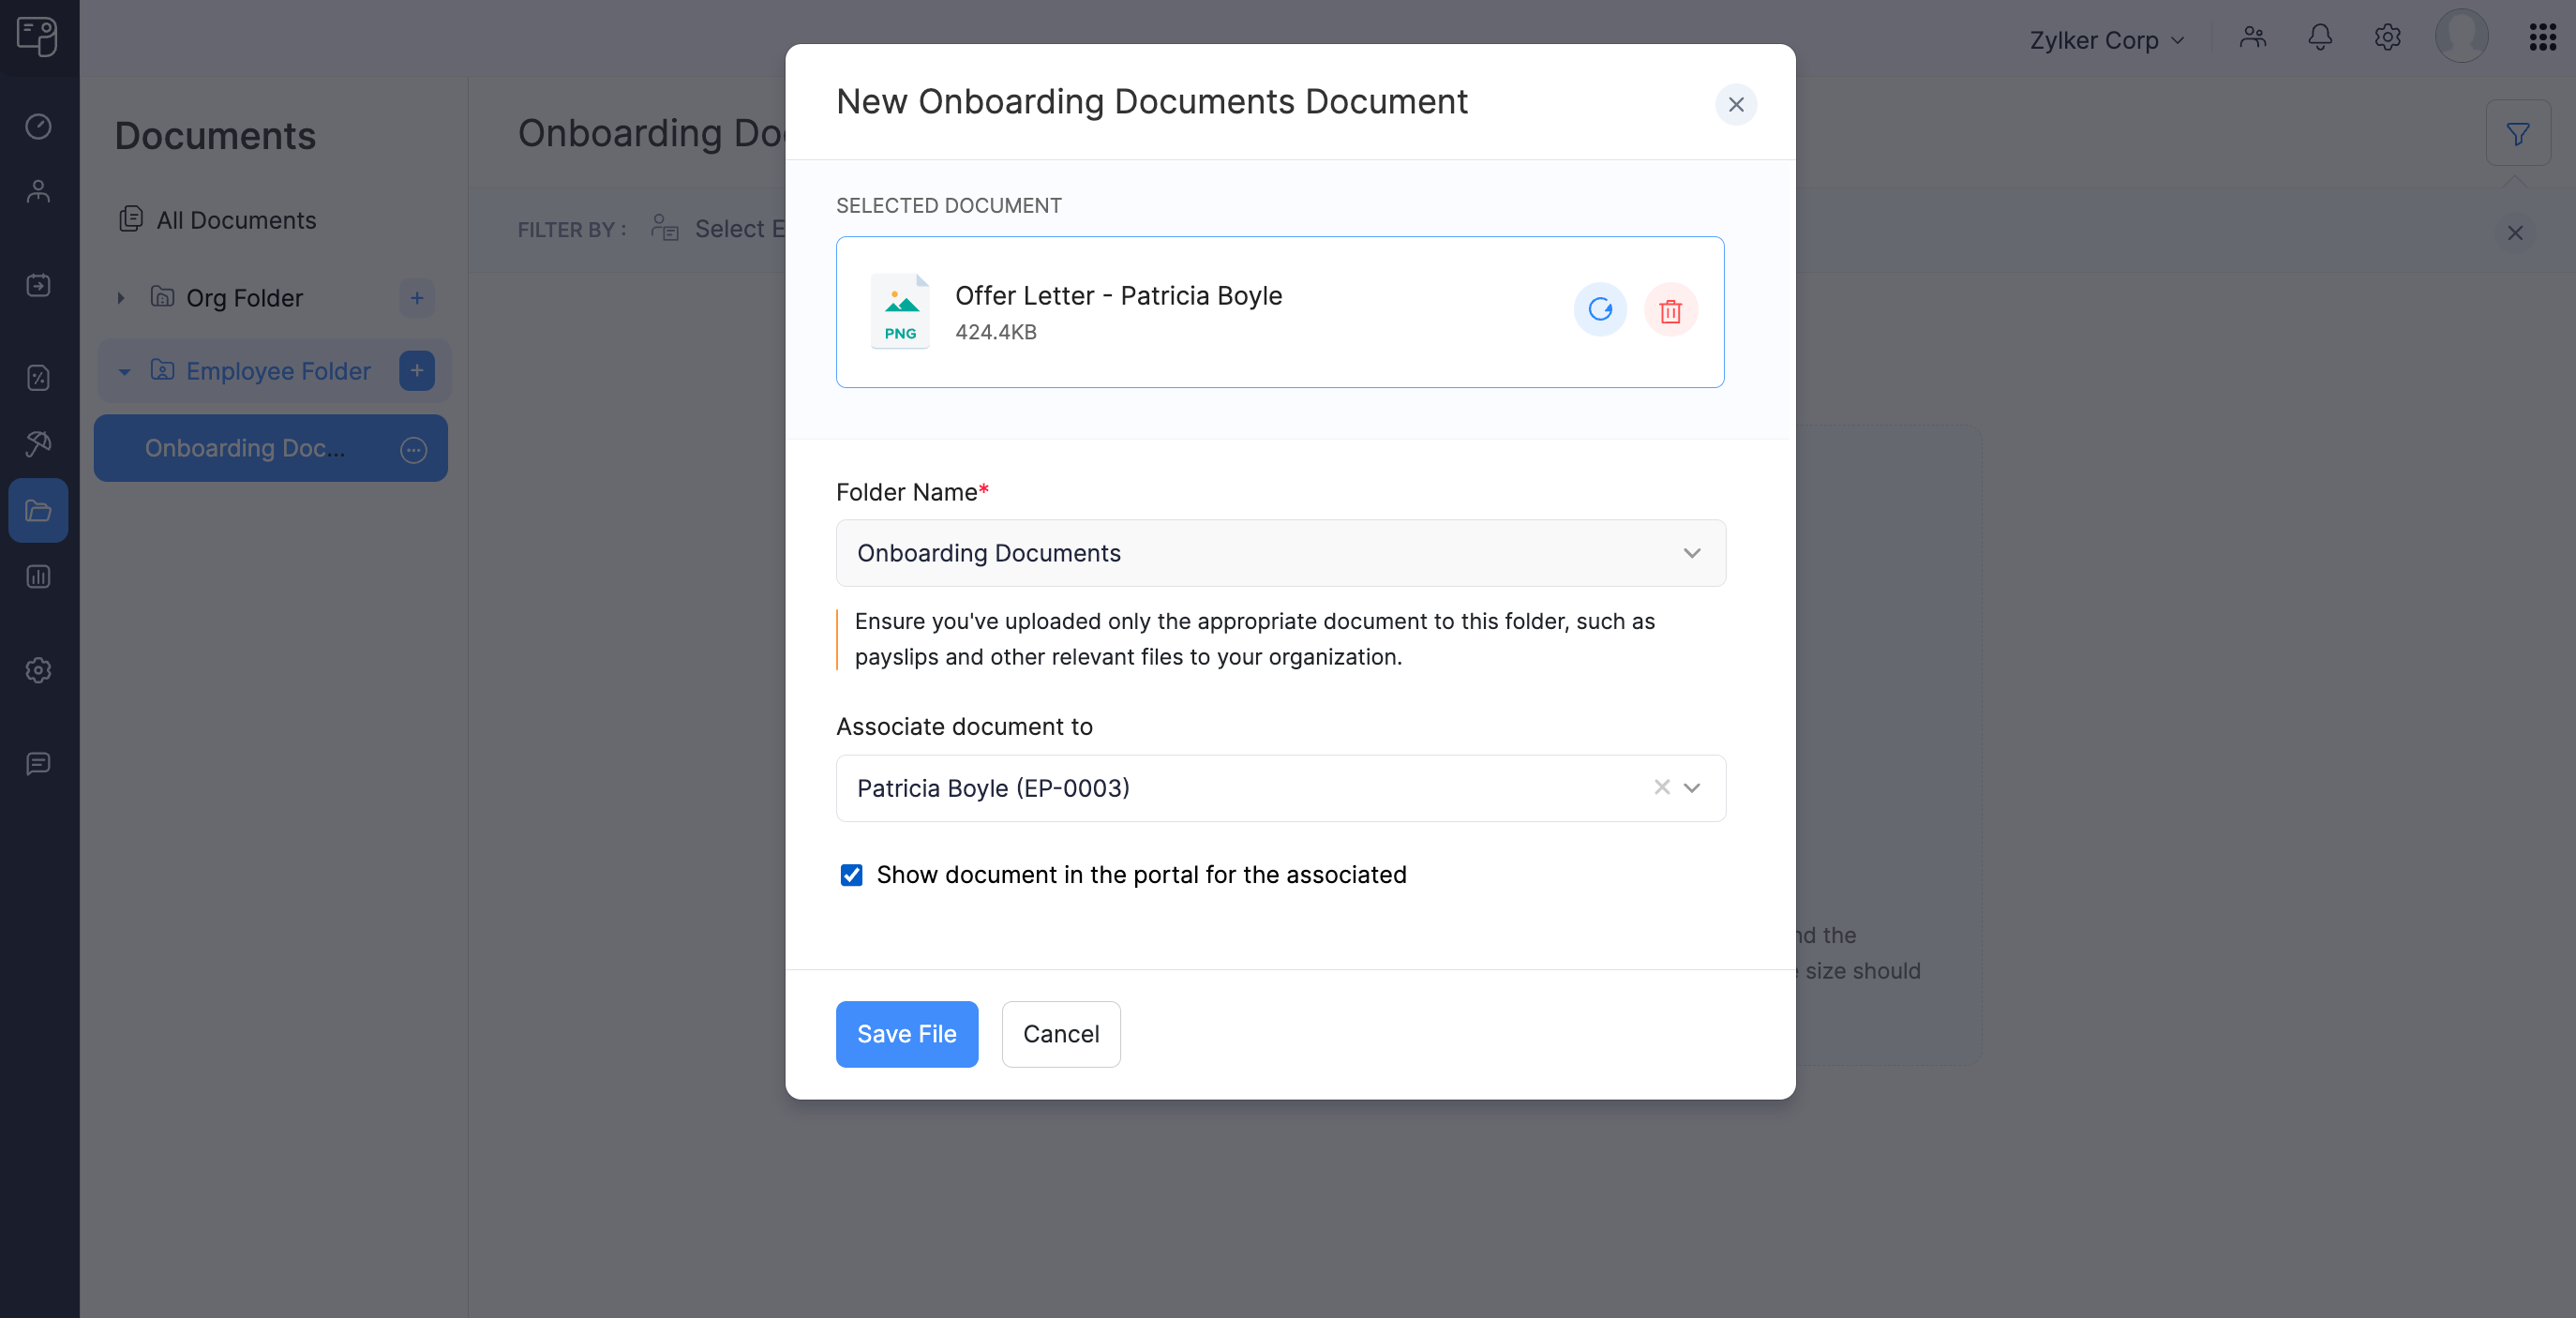Delete the Offer Letter attachment
This screenshot has height=1318, width=2576.
coord(1670,310)
